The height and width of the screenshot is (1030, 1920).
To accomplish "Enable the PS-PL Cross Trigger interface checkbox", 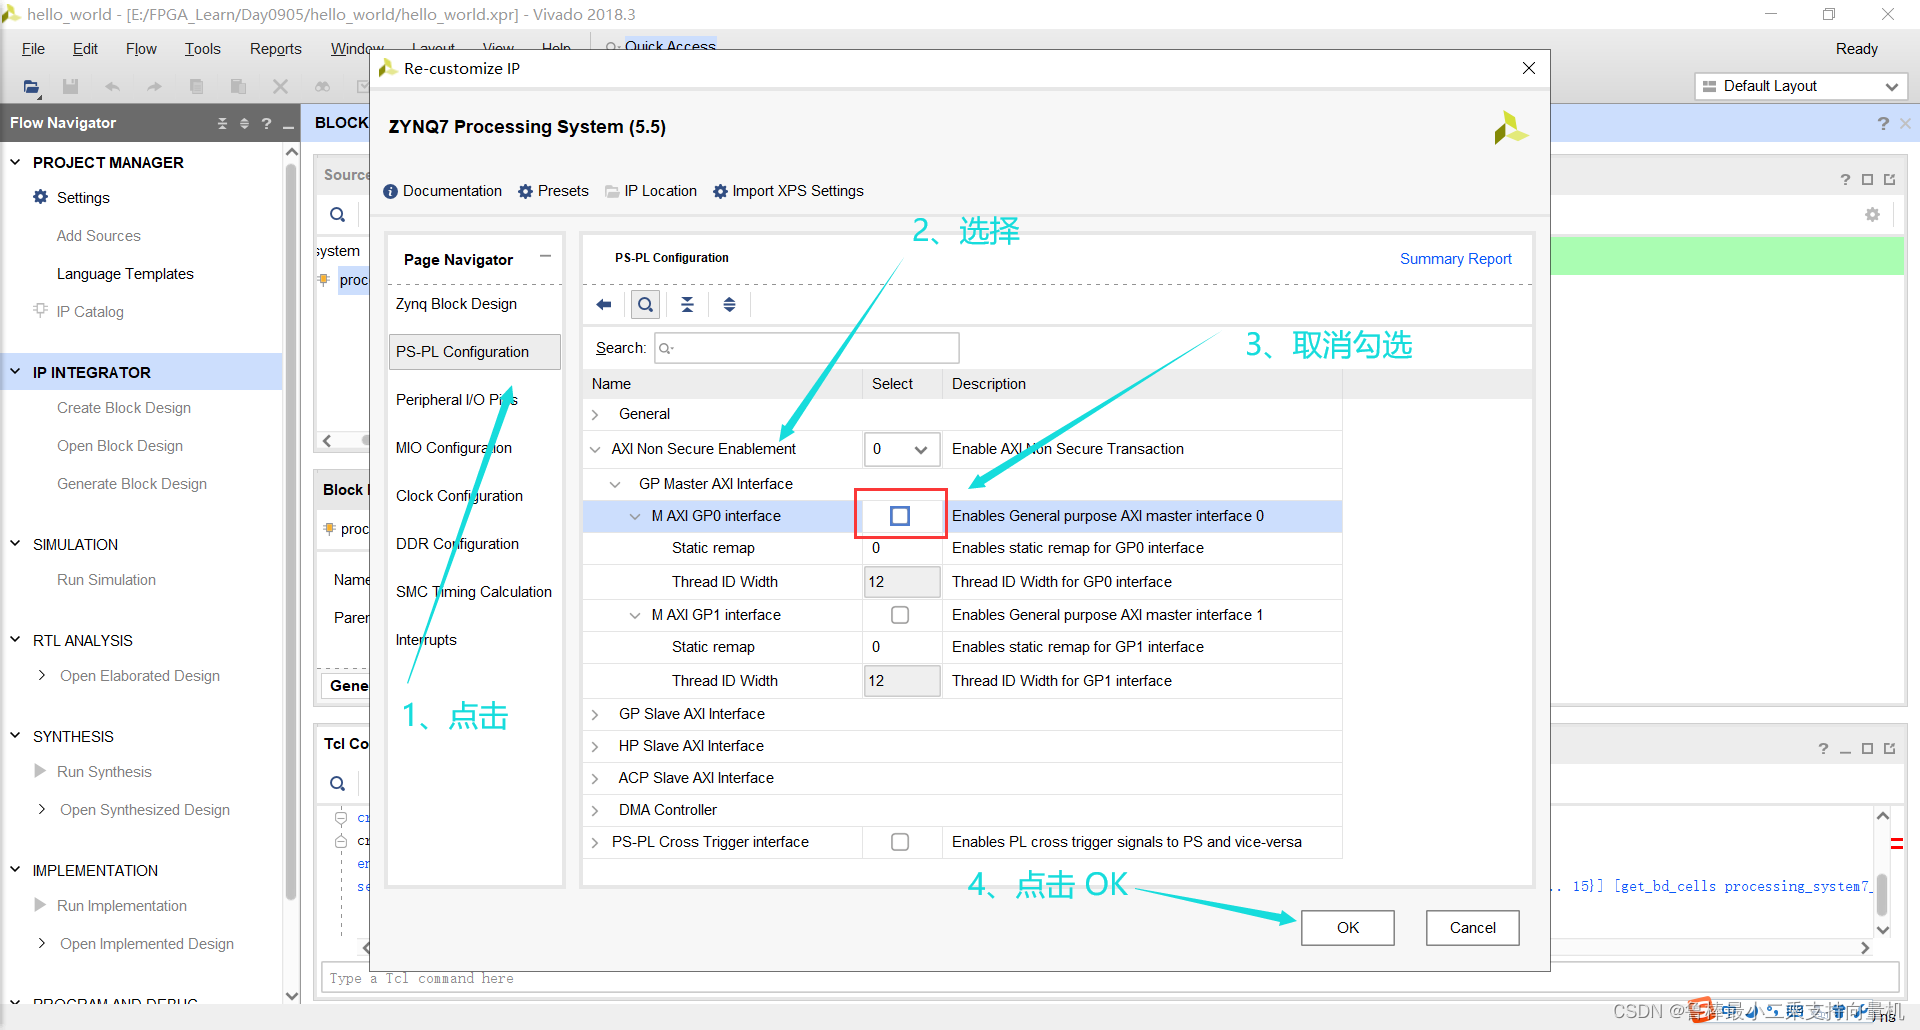I will click(x=900, y=842).
